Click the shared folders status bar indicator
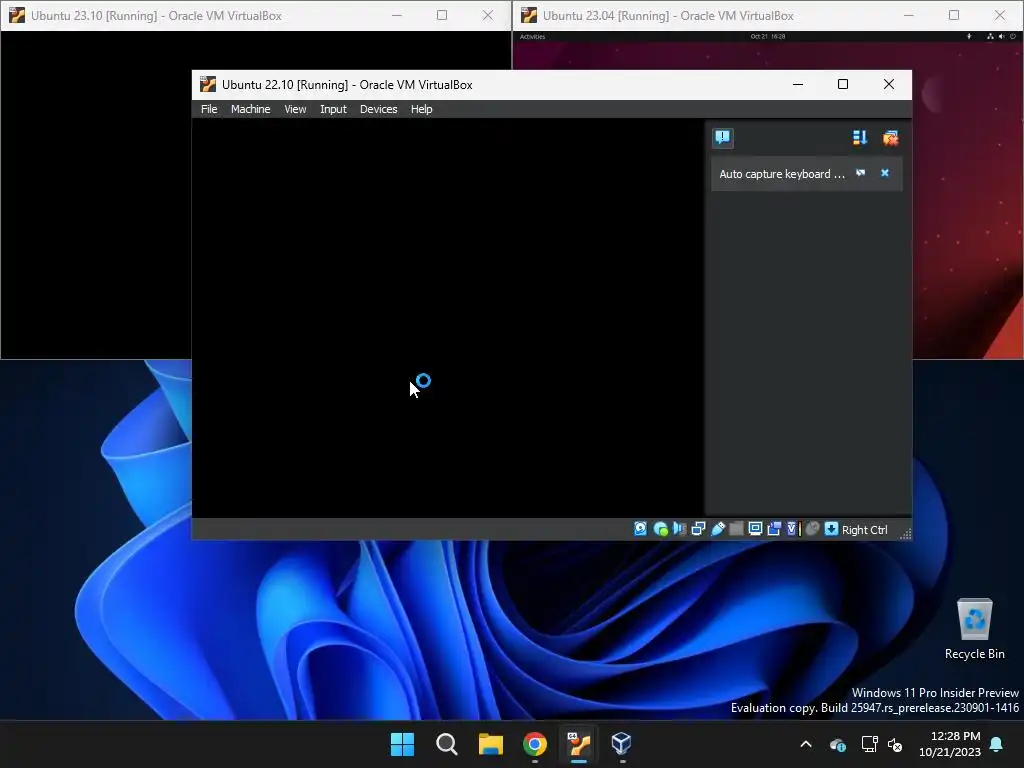Screen dimensions: 1024x768 [x=736, y=529]
